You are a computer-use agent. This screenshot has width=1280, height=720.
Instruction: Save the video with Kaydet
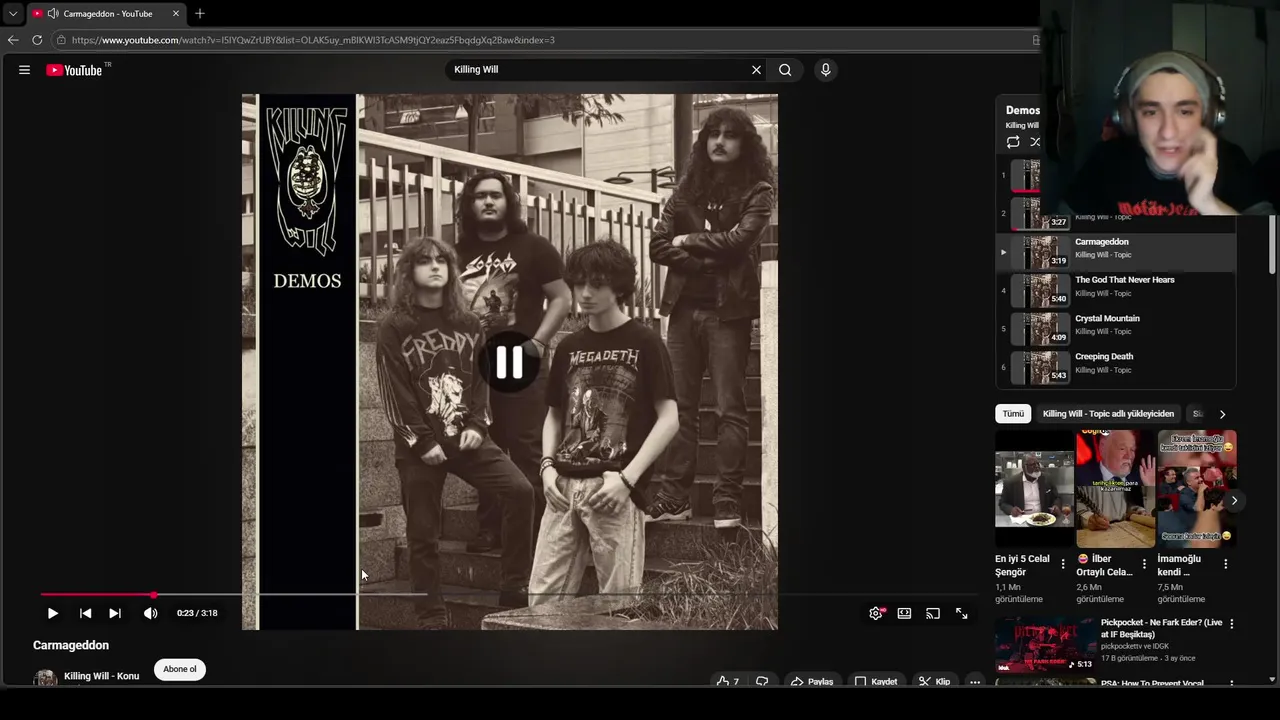point(876,682)
